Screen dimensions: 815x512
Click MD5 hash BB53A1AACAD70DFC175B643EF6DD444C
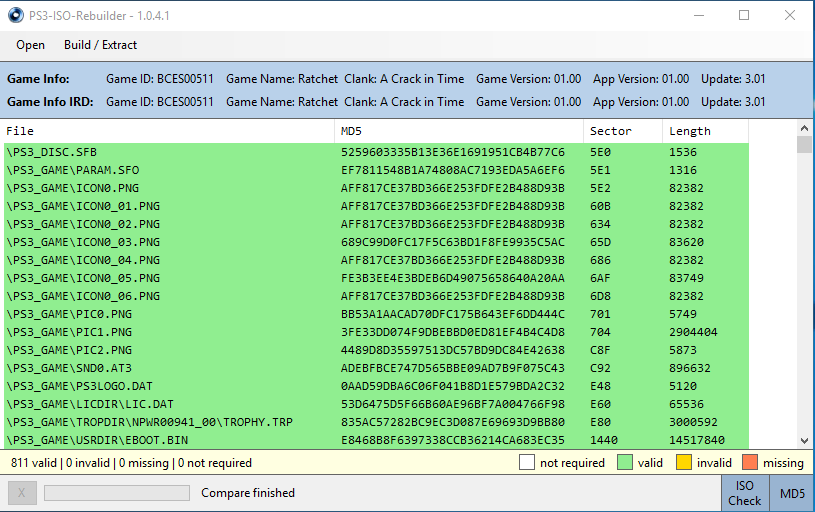(x=453, y=314)
